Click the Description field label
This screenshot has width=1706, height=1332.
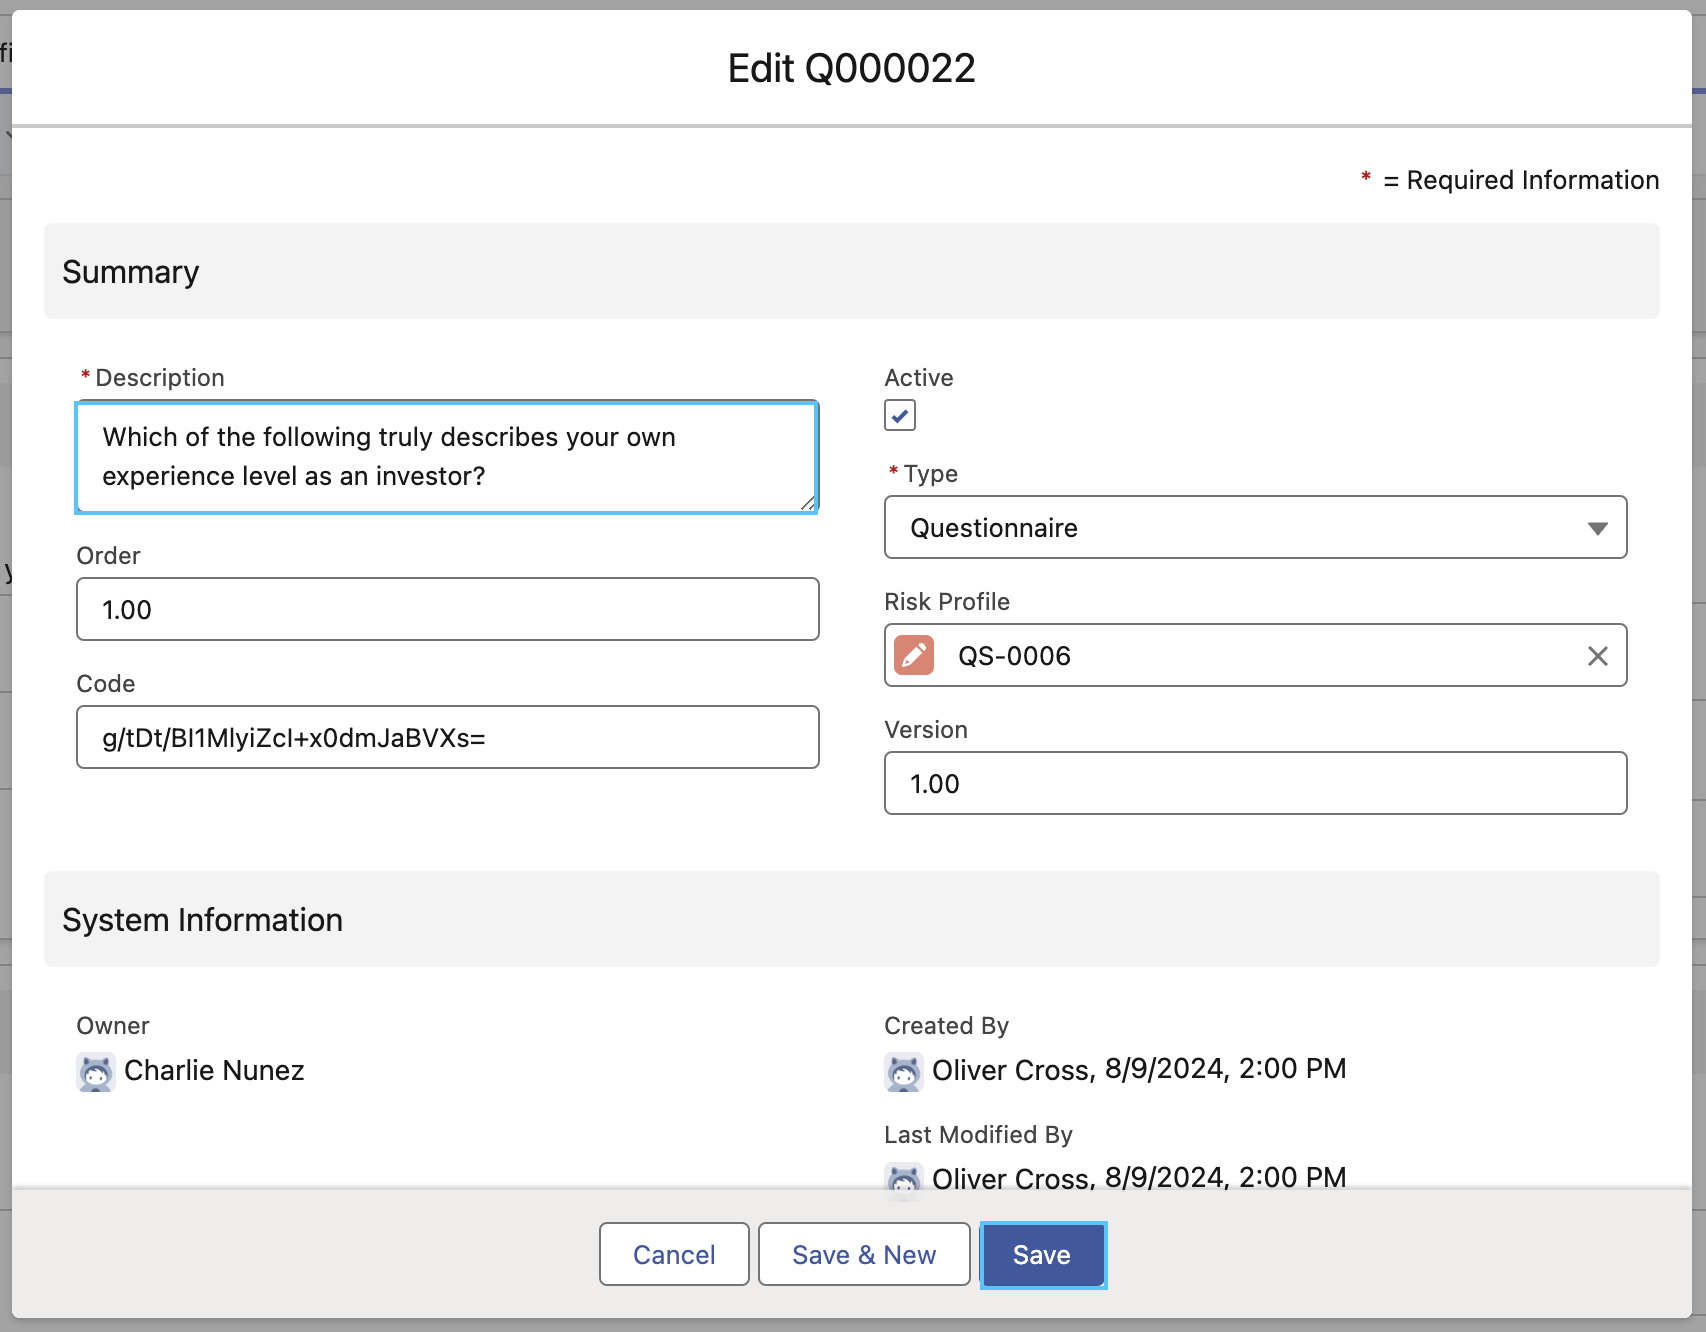click(160, 378)
